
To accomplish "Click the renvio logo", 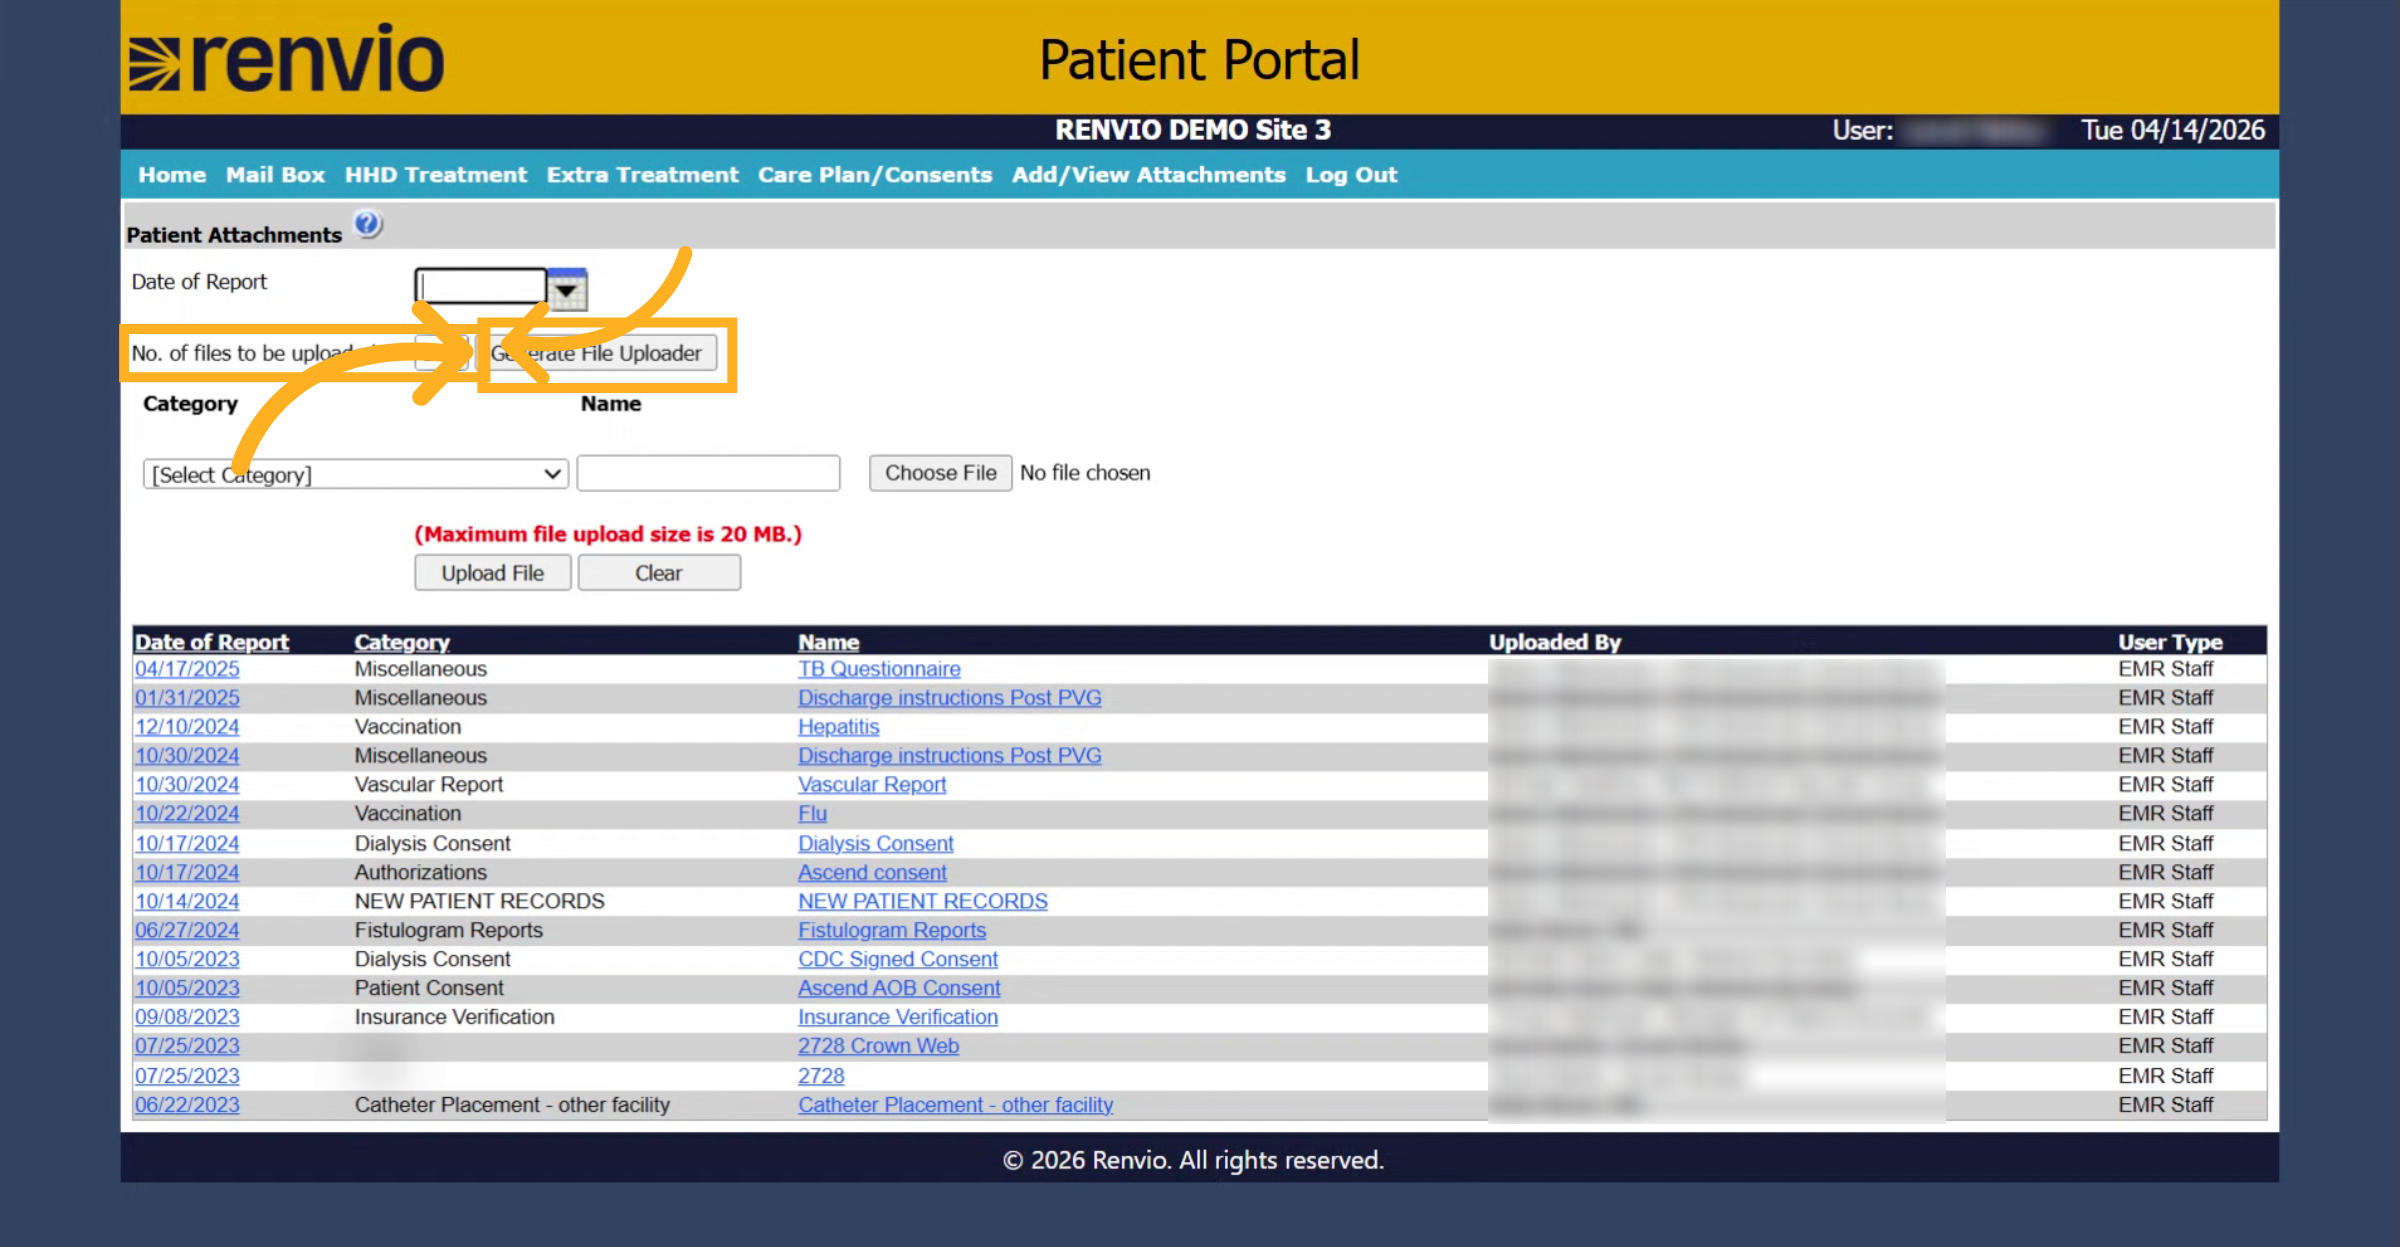I will tap(286, 59).
